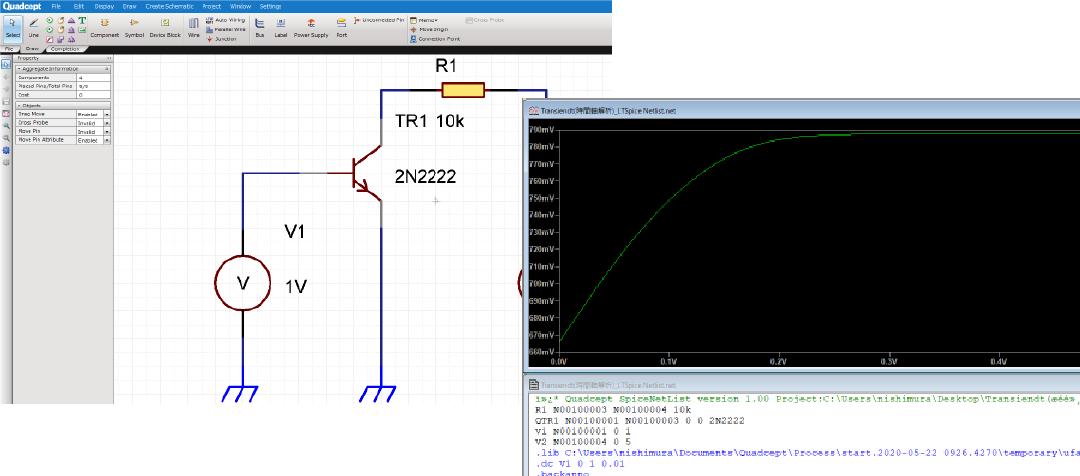The height and width of the screenshot is (476, 1080).
Task: Choose the Line drawing tool
Action: point(34,26)
